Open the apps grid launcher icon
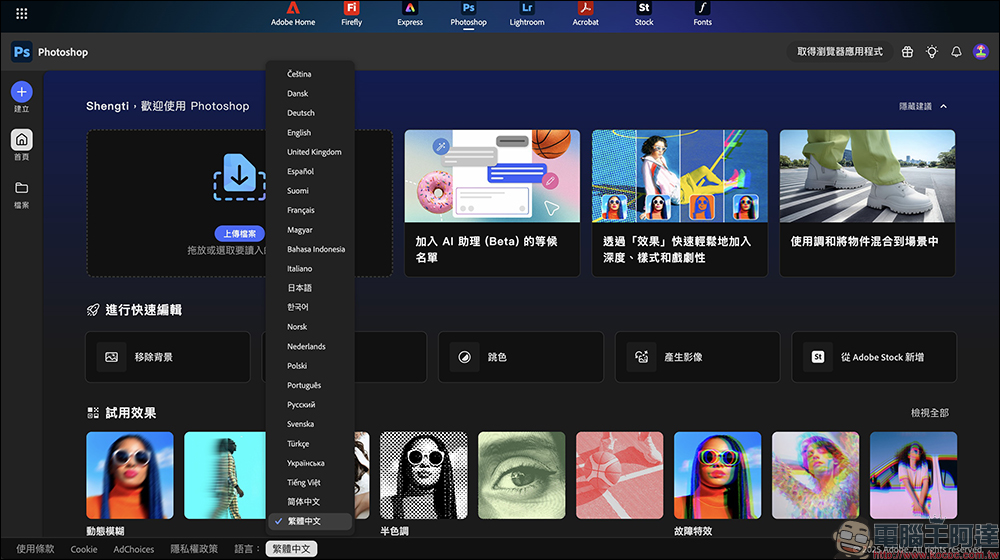This screenshot has width=1000, height=560. coord(22,13)
